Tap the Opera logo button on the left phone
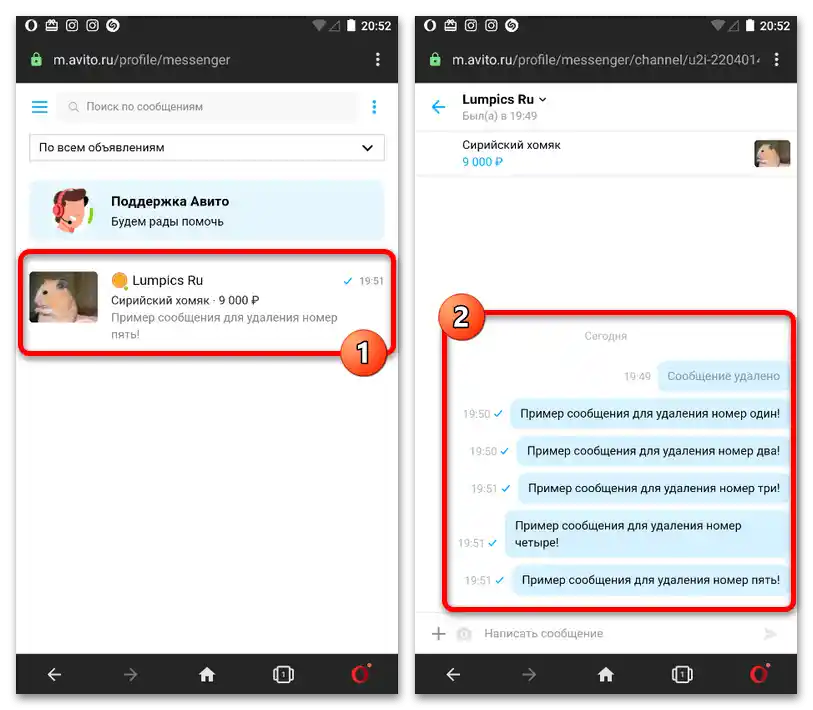This screenshot has width=813, height=710. coord(360,674)
